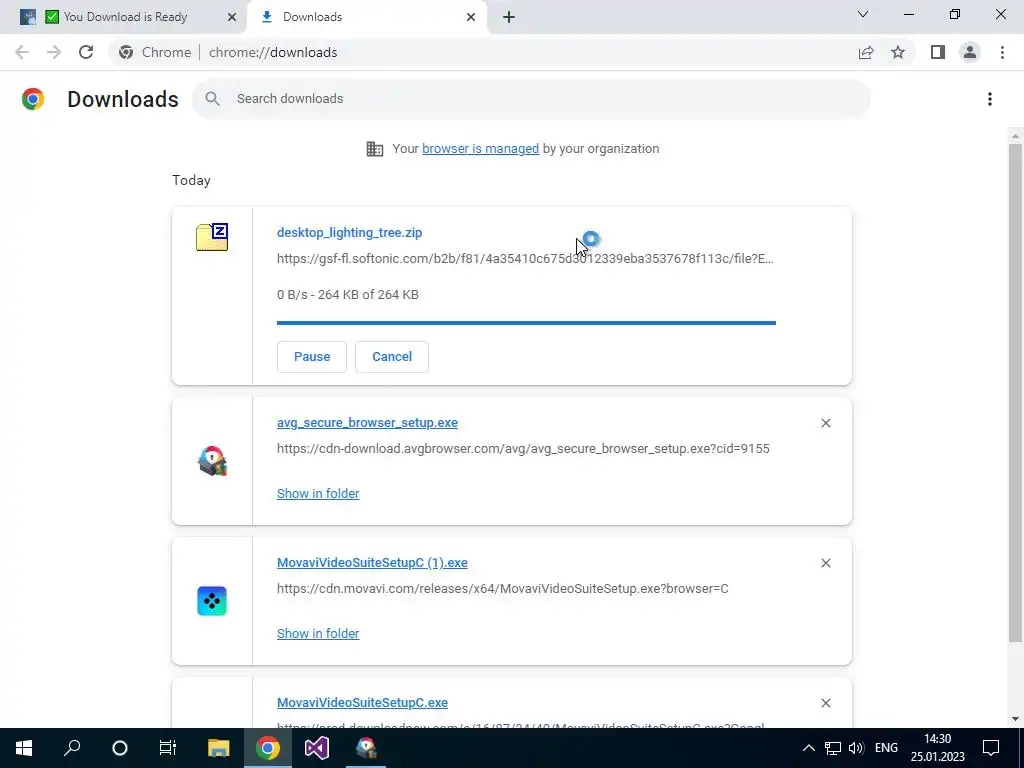1024x768 pixels.
Task: Click the AVG download URL text
Action: click(x=523, y=449)
